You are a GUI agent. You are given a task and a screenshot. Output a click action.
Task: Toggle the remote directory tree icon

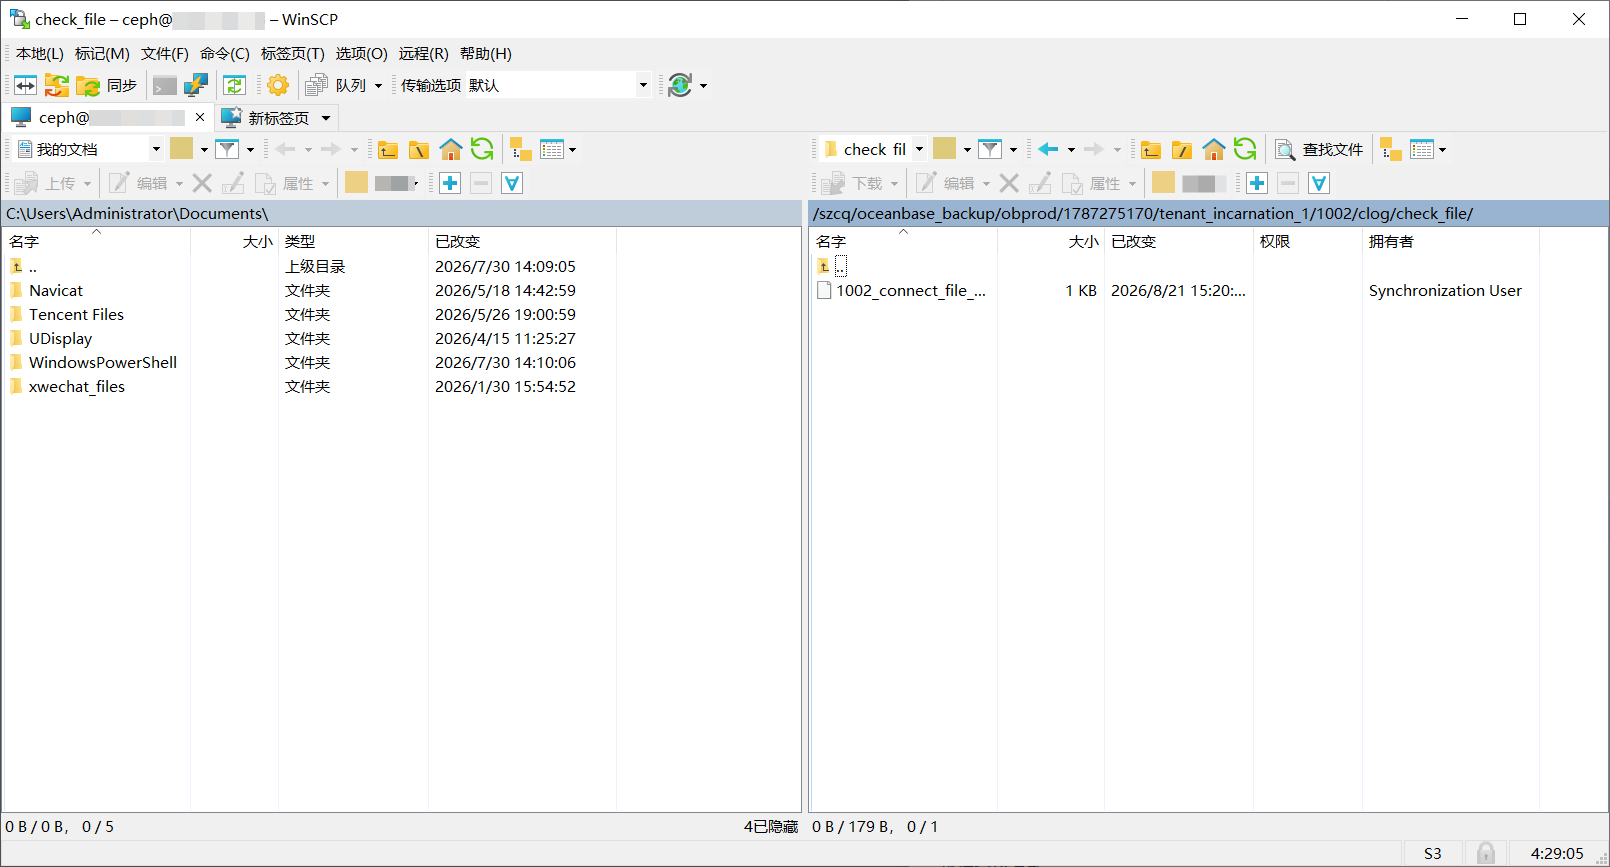1391,150
